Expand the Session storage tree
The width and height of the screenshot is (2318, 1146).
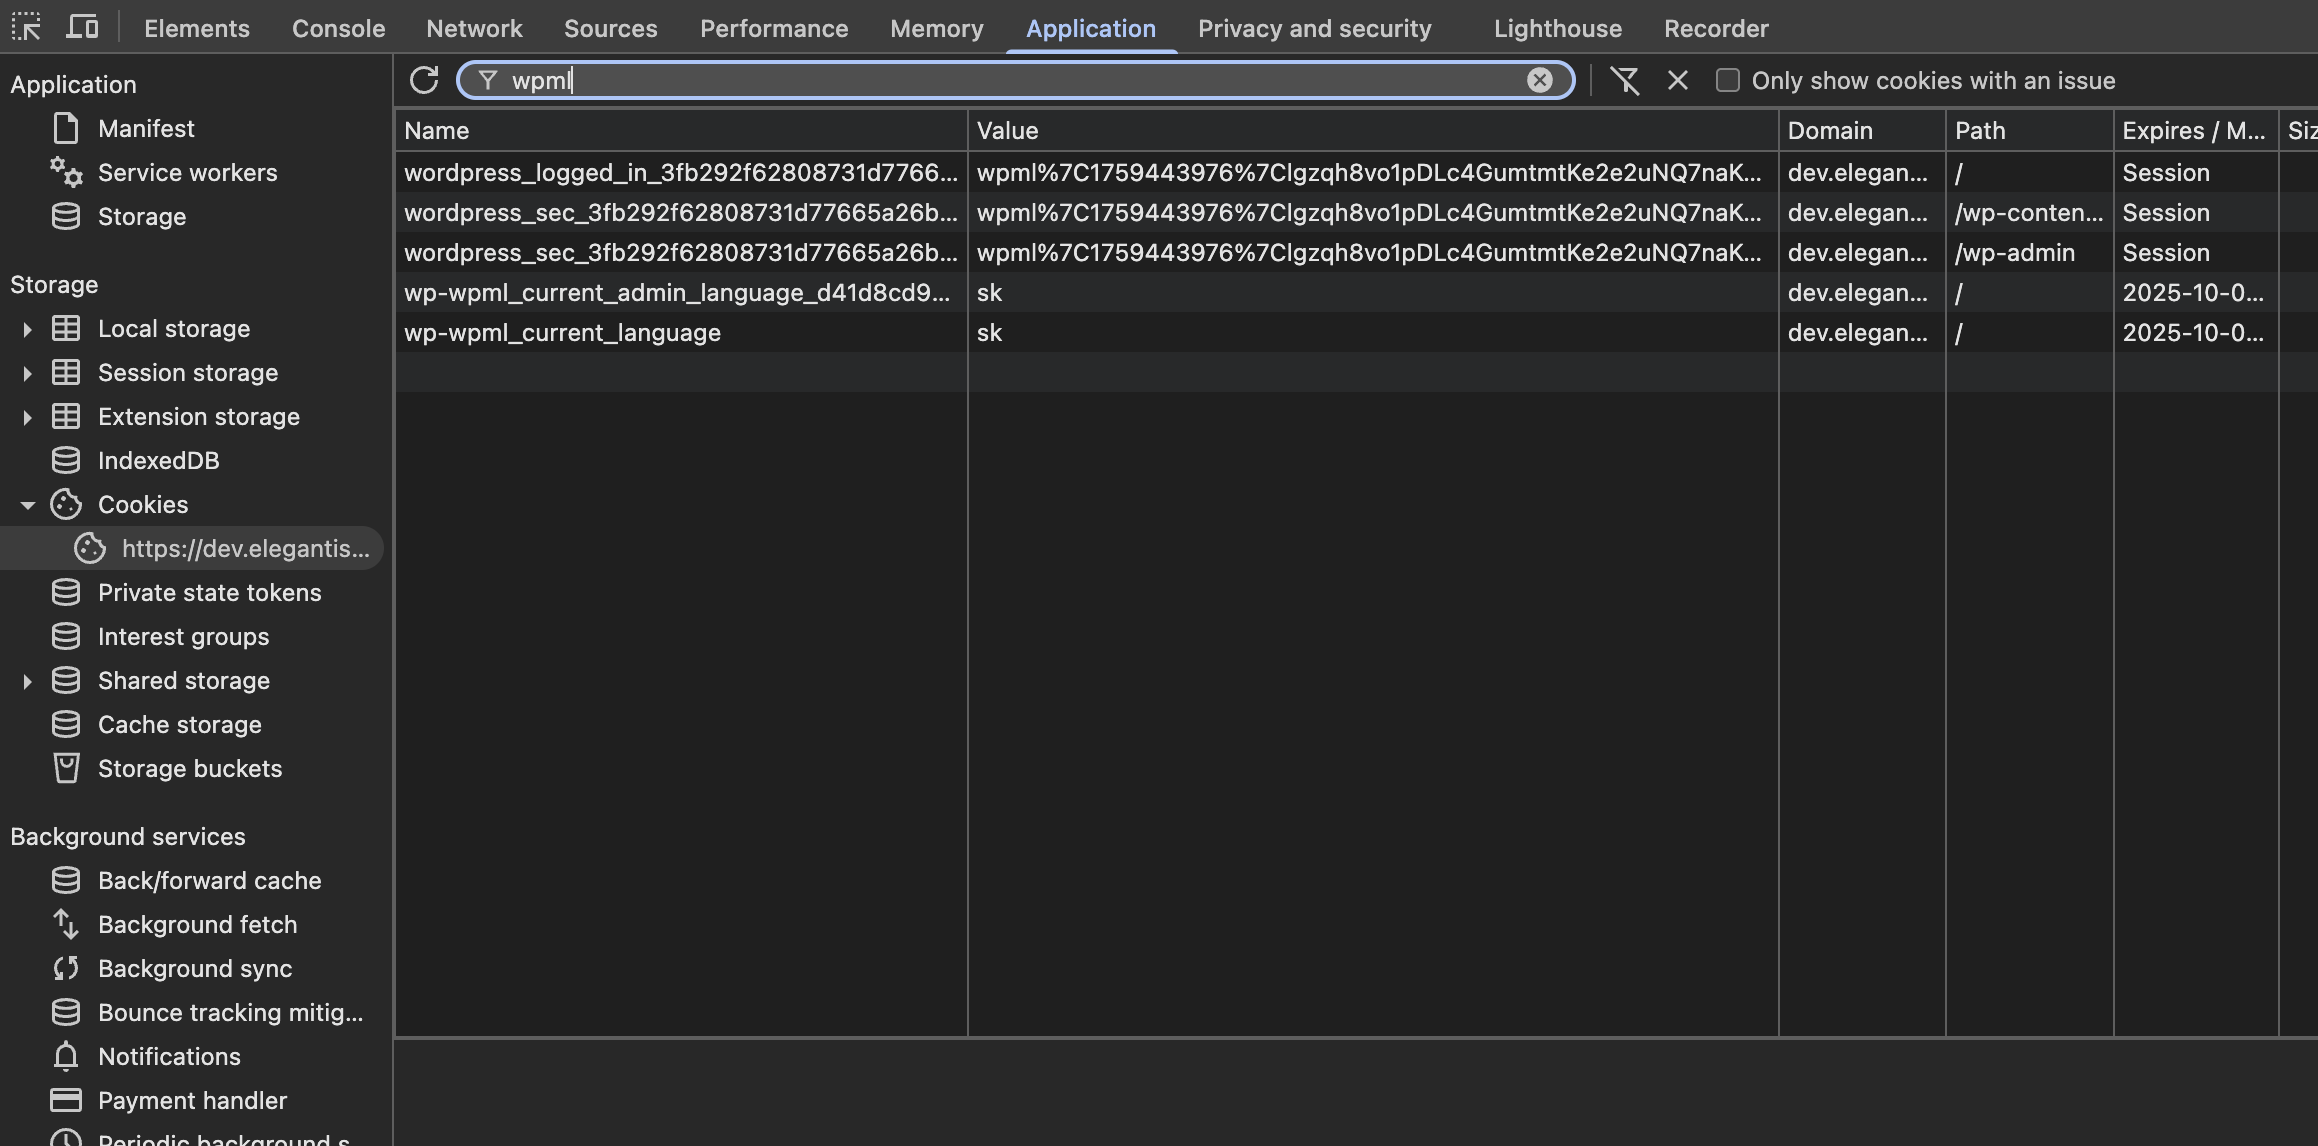tap(27, 373)
